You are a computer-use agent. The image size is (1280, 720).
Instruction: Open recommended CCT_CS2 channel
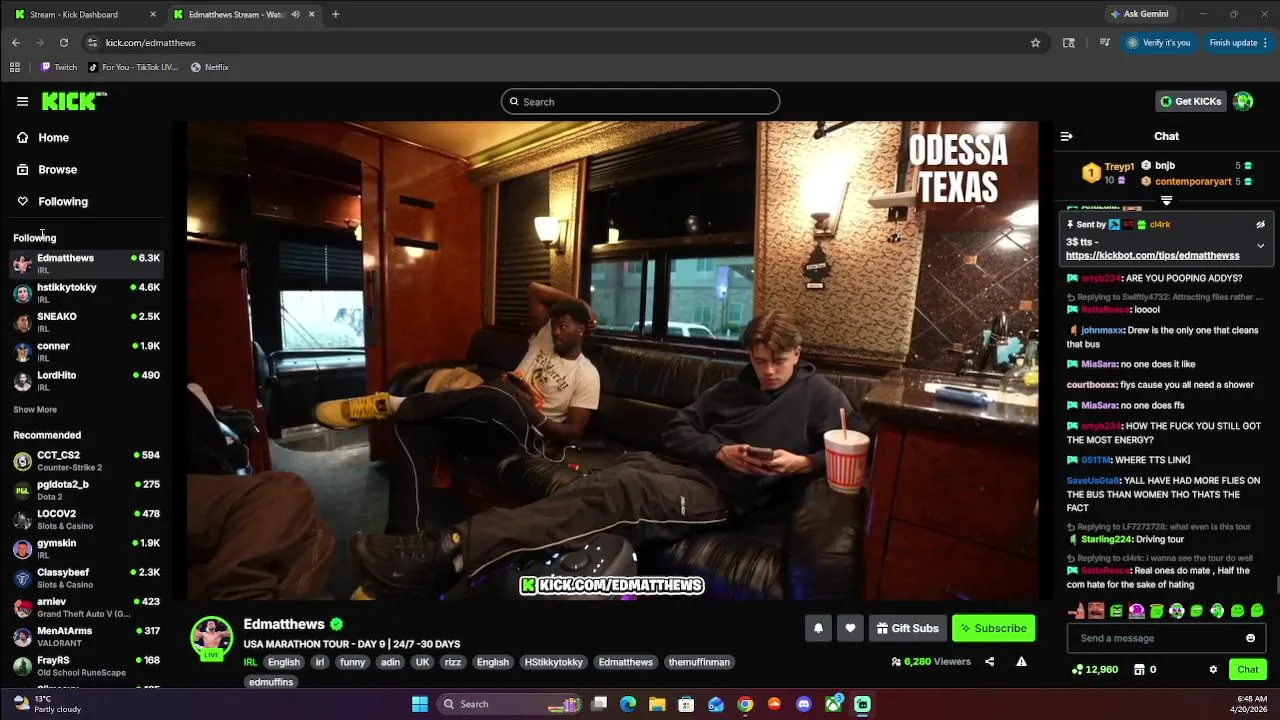tap(86, 460)
